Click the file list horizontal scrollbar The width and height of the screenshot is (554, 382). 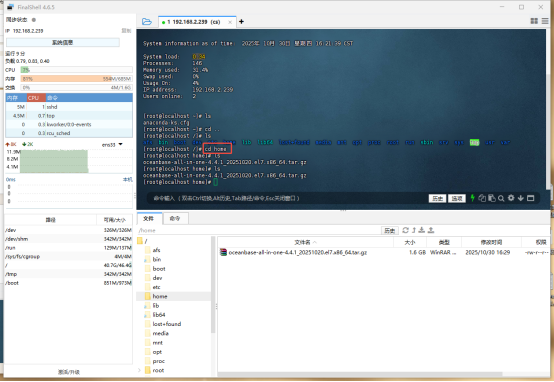pyautogui.click(x=360, y=374)
